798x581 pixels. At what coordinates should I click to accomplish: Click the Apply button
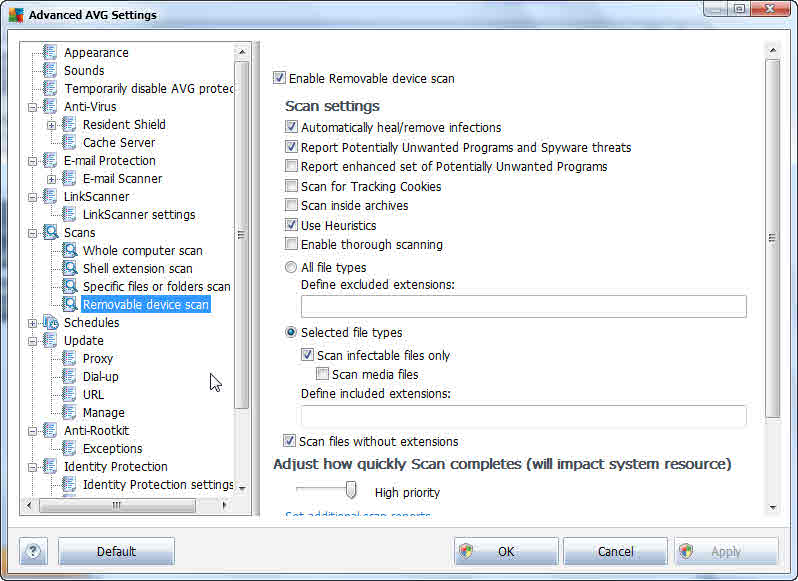point(726,551)
